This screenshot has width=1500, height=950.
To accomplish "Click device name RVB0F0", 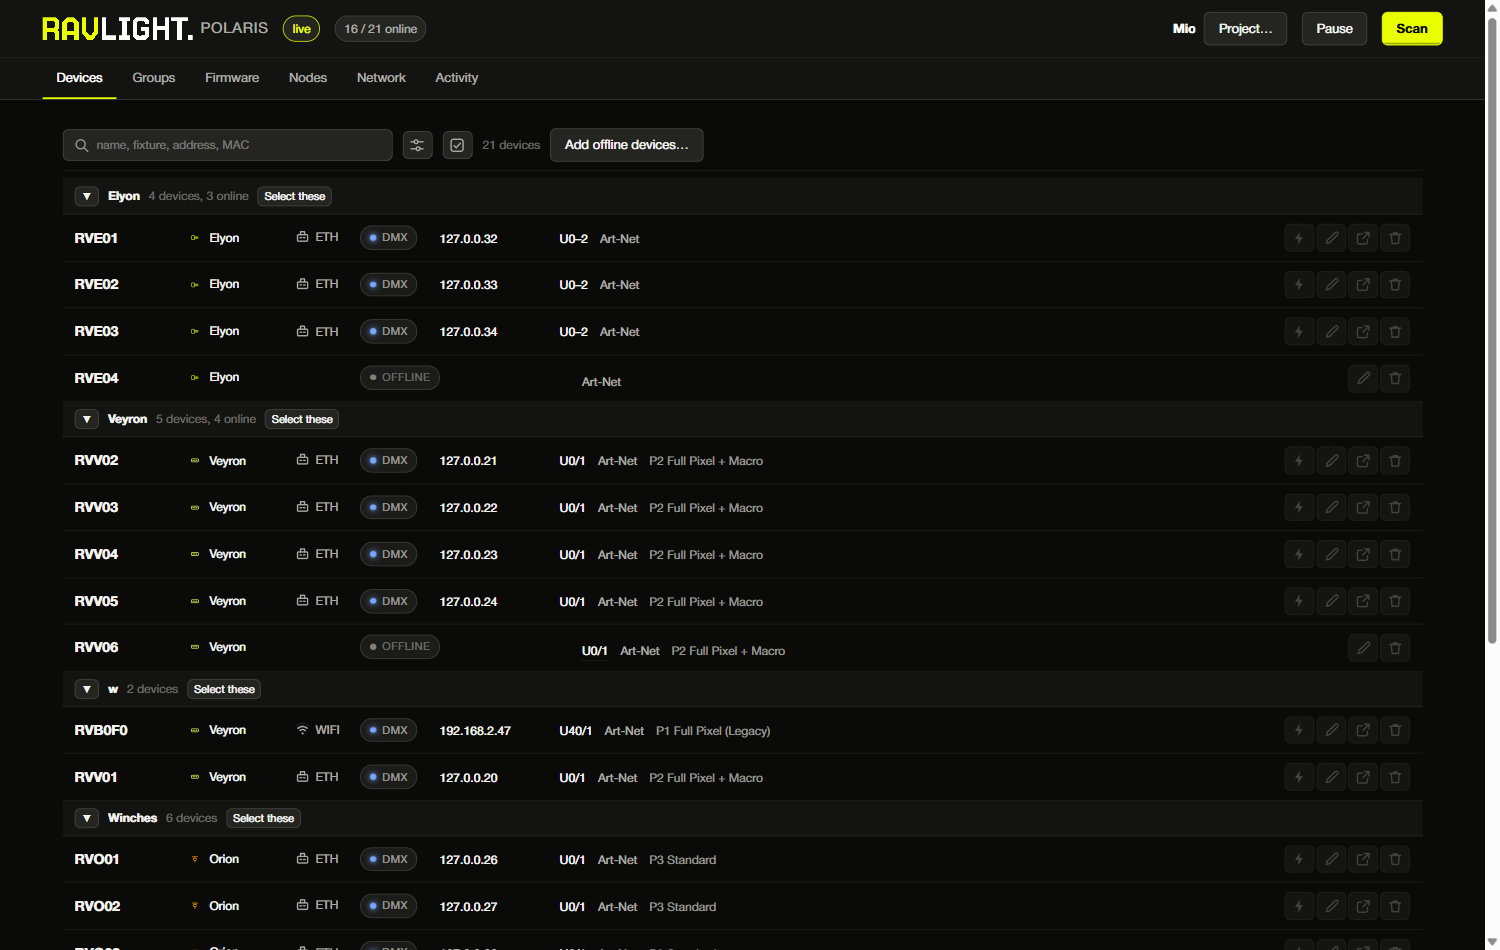I will 101,731.
